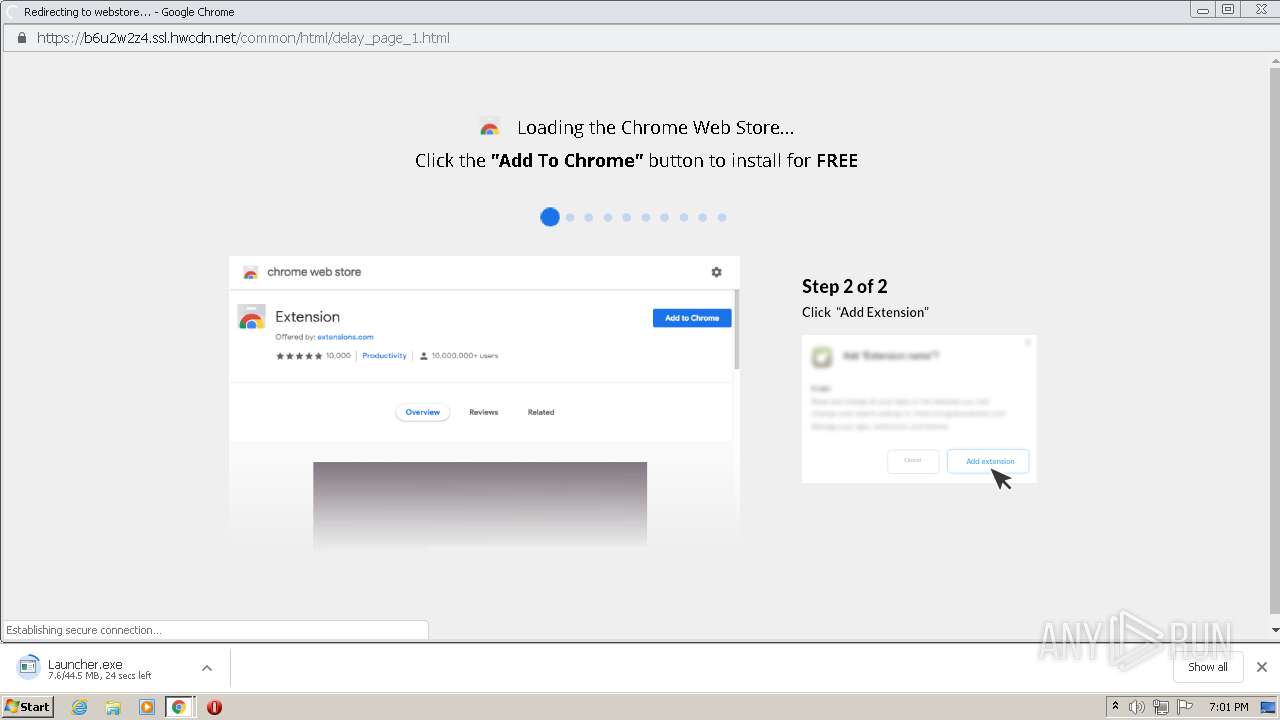Open the Windows Start menu
The width and height of the screenshot is (1280, 720).
[28, 707]
